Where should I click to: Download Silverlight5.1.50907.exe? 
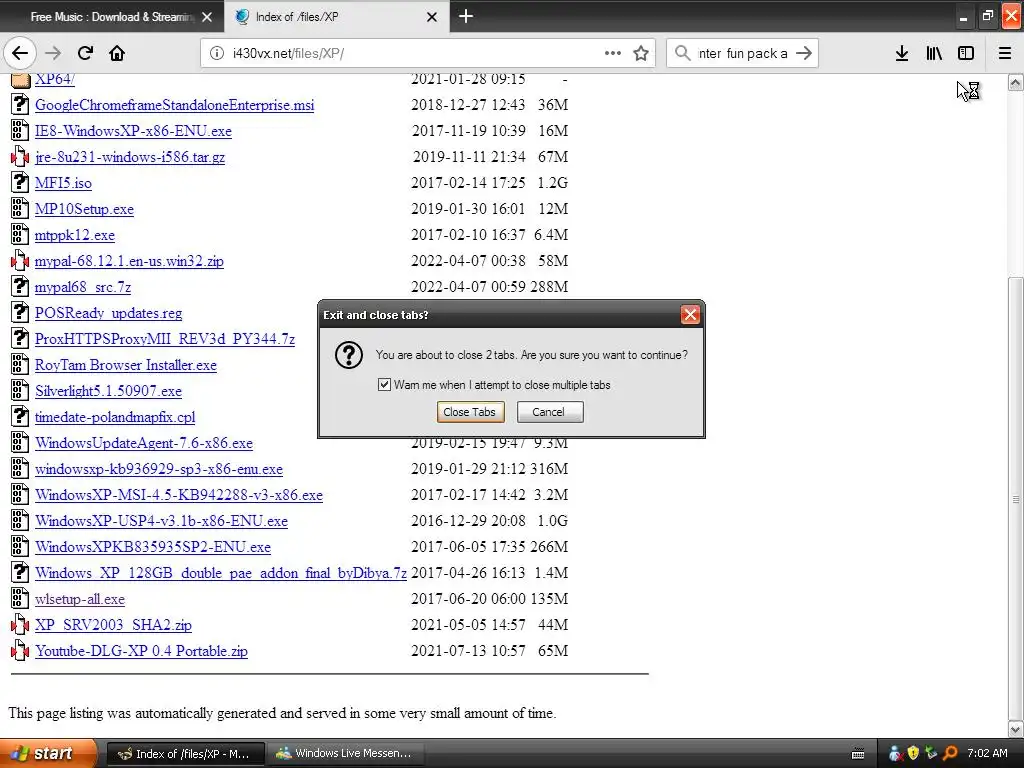pyautogui.click(x=108, y=391)
